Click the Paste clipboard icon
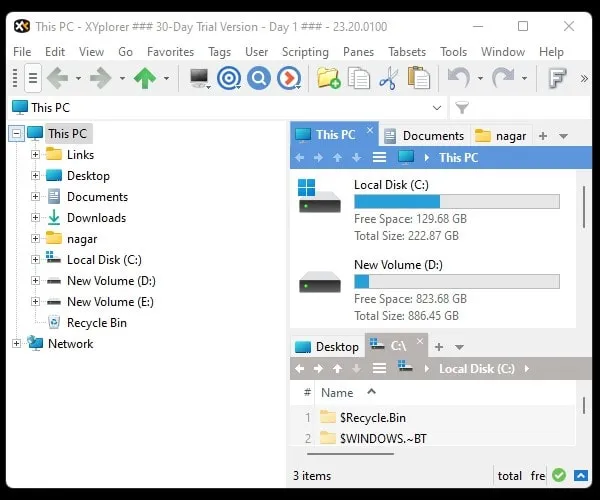The image size is (600, 500). click(418, 78)
